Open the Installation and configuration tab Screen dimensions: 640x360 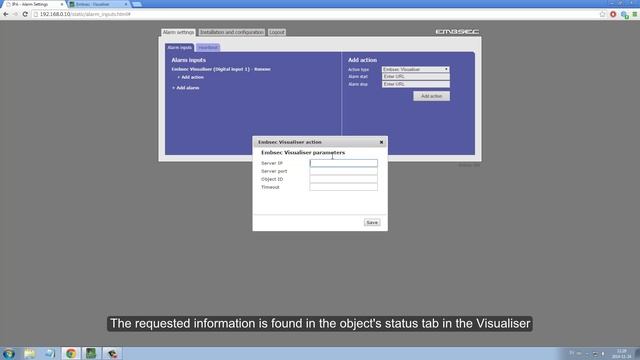tap(231, 32)
